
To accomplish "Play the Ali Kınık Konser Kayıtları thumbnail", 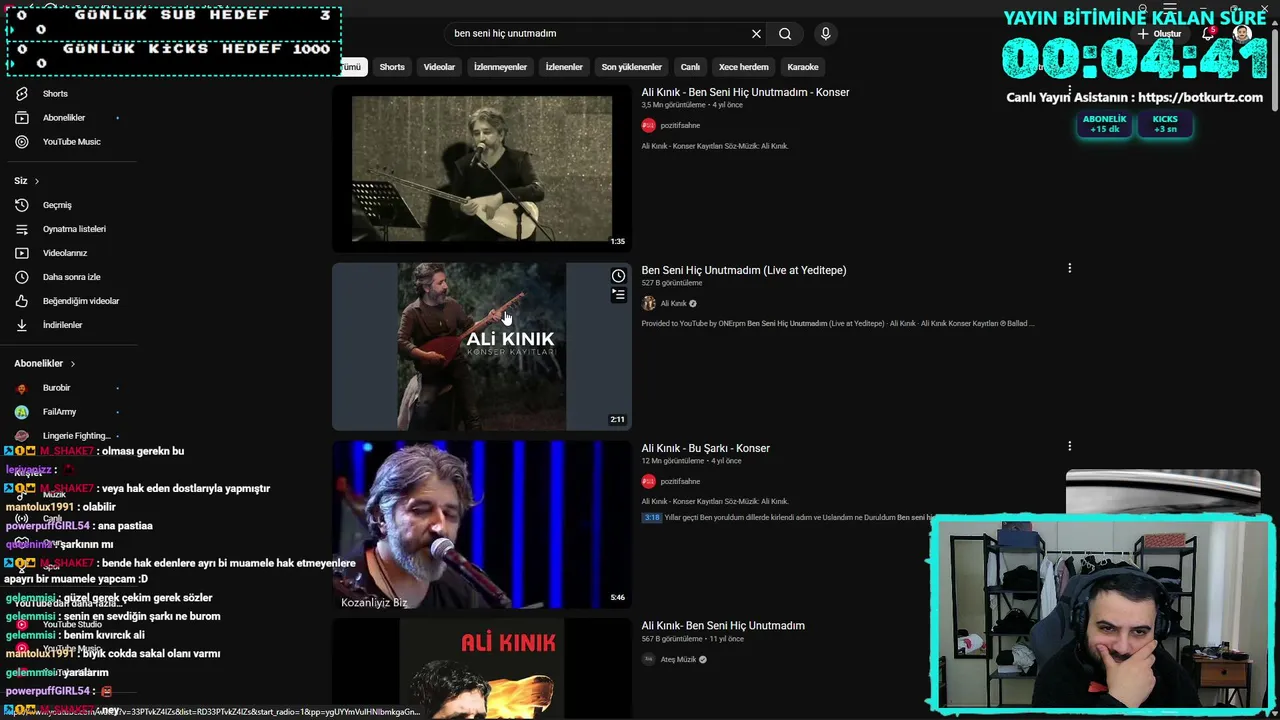I will (482, 347).
